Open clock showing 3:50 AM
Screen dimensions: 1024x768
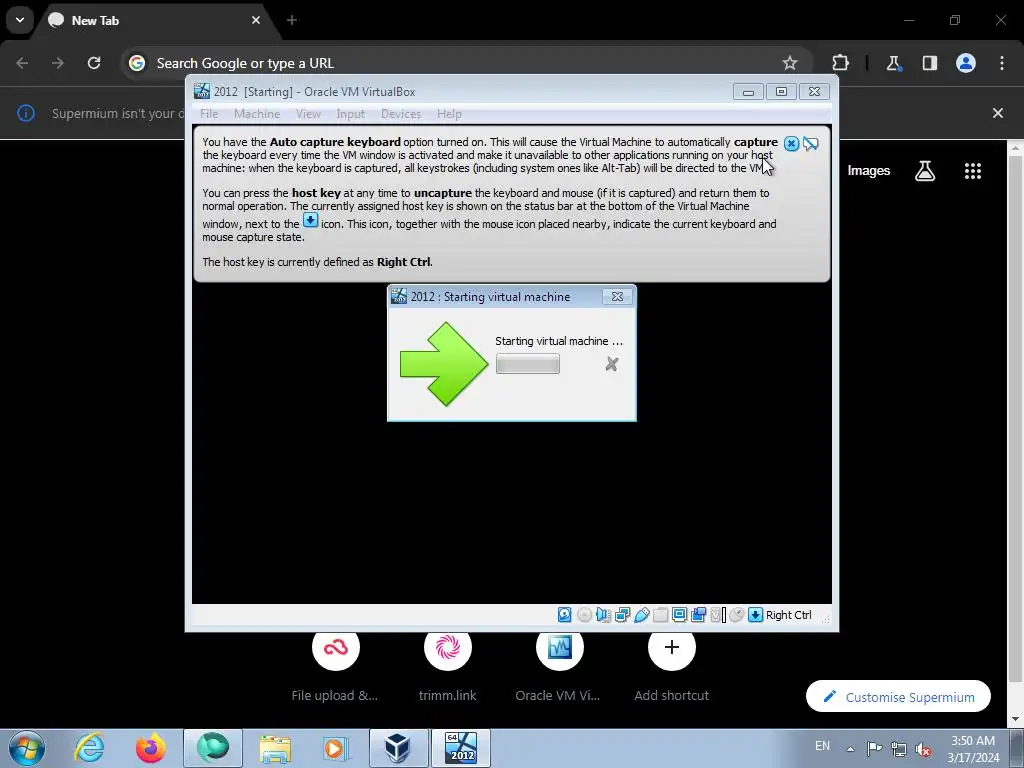[973, 748]
